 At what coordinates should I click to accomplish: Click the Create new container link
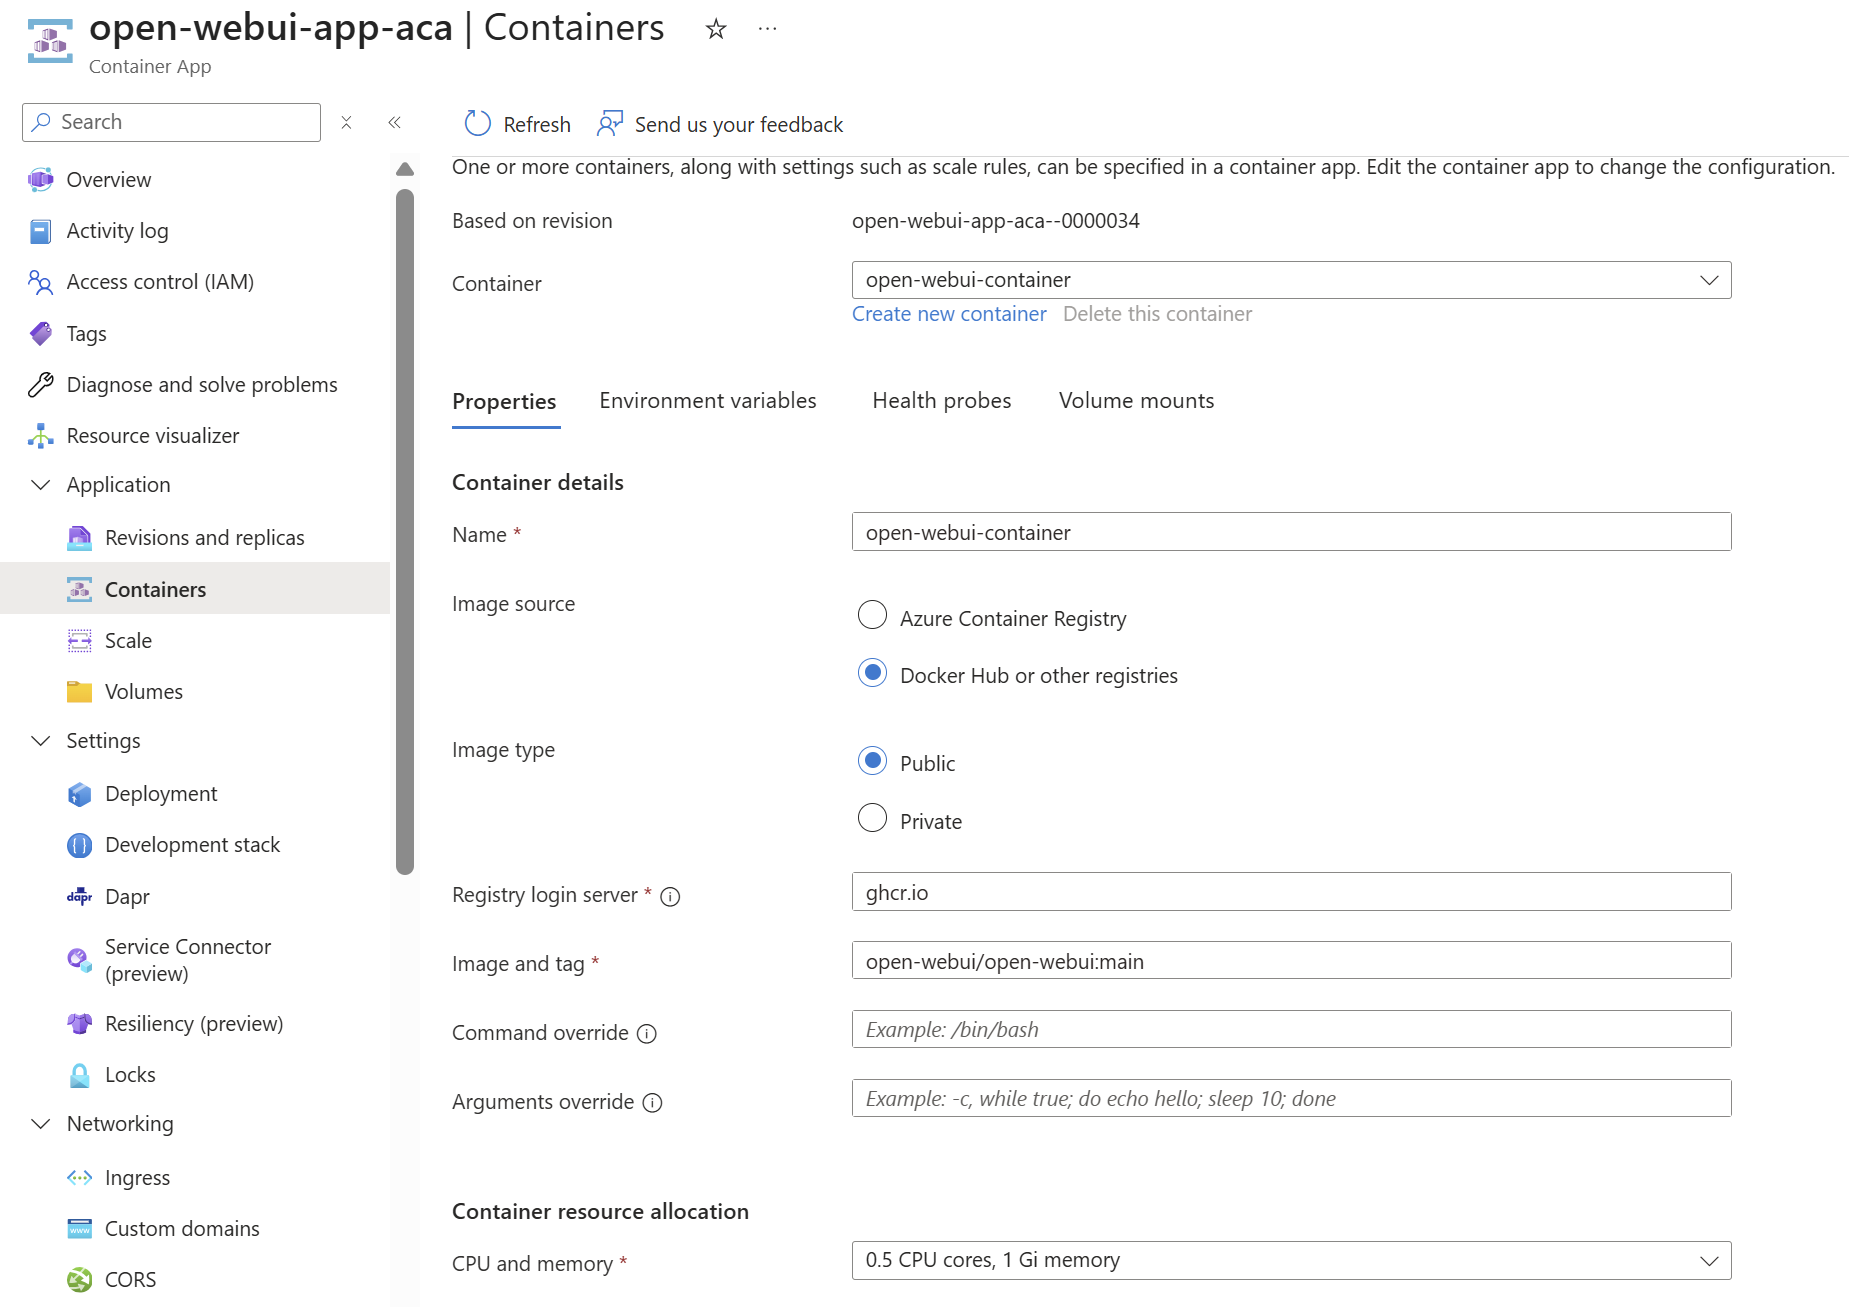pos(948,314)
